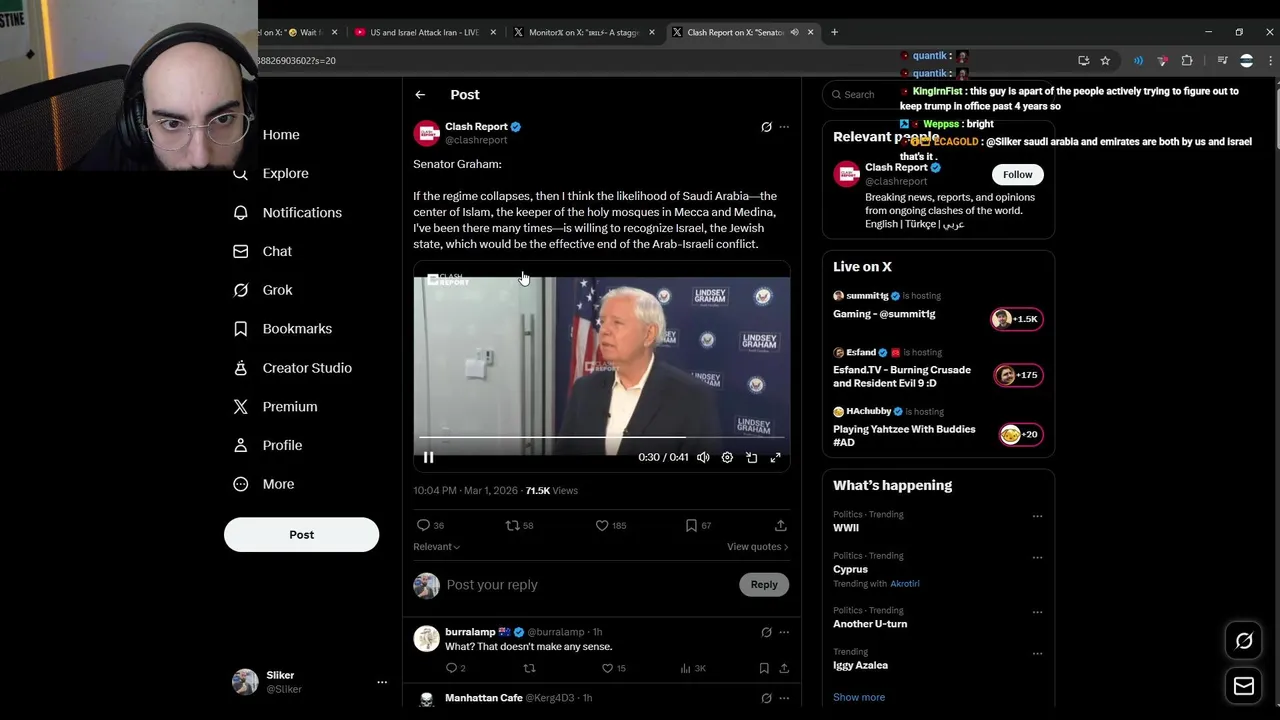Click the Premium X icon
This screenshot has height=720, width=1280.
click(x=240, y=407)
